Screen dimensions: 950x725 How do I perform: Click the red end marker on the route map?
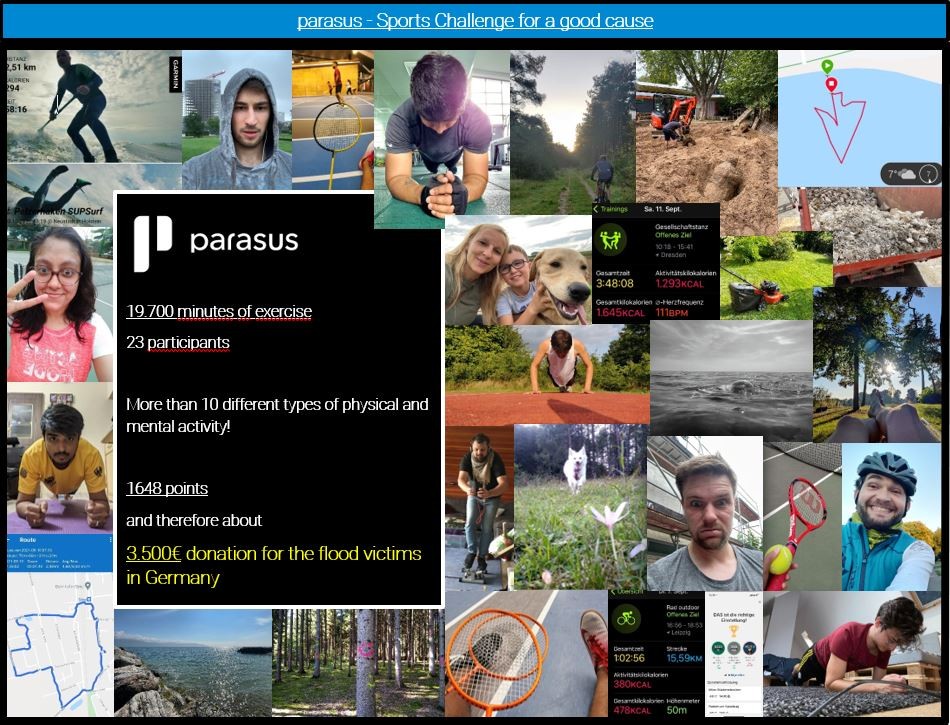pos(832,84)
